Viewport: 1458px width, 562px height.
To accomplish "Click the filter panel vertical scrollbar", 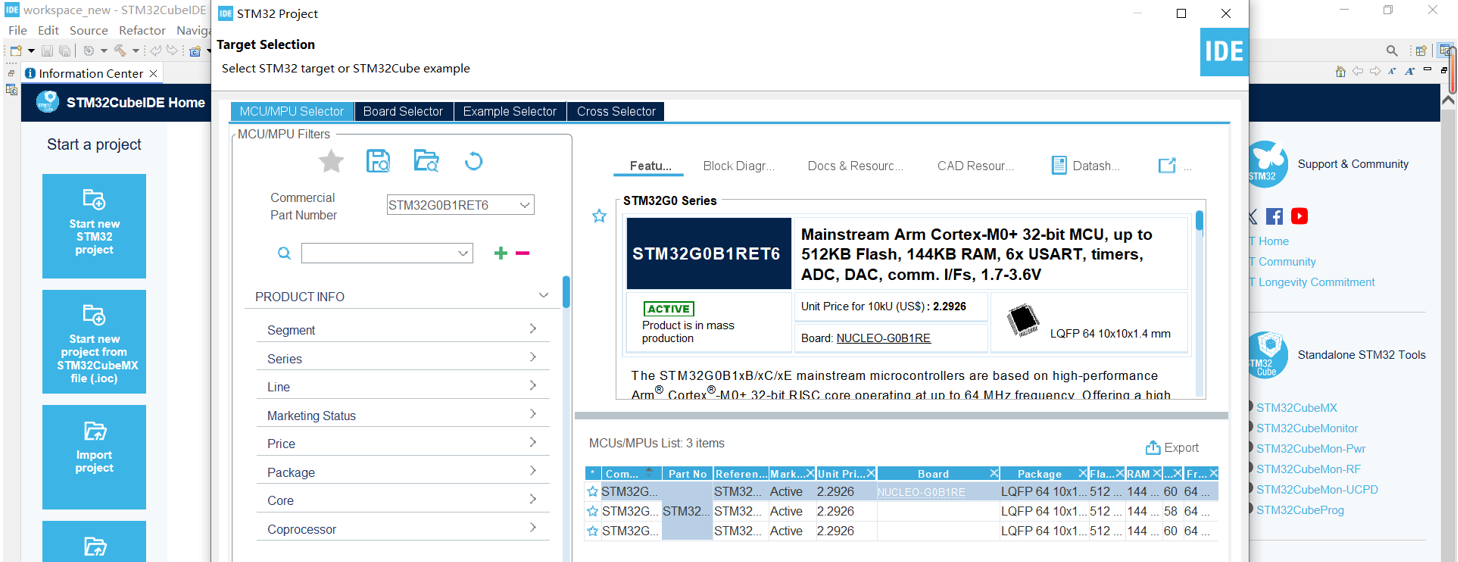I will [566, 293].
